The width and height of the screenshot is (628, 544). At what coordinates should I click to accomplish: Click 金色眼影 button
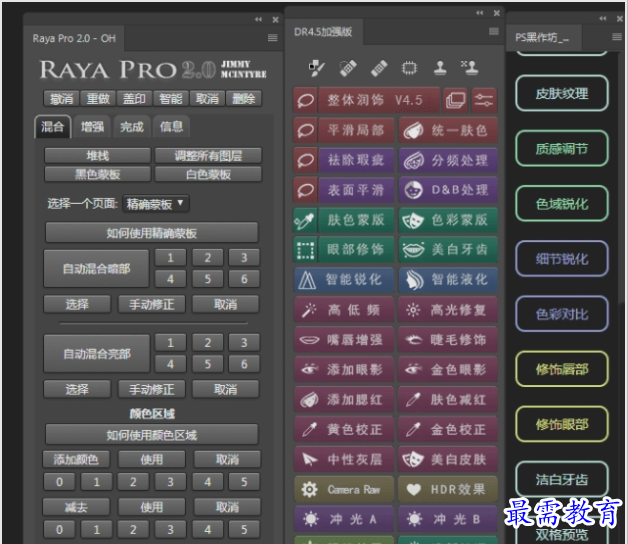coord(448,369)
